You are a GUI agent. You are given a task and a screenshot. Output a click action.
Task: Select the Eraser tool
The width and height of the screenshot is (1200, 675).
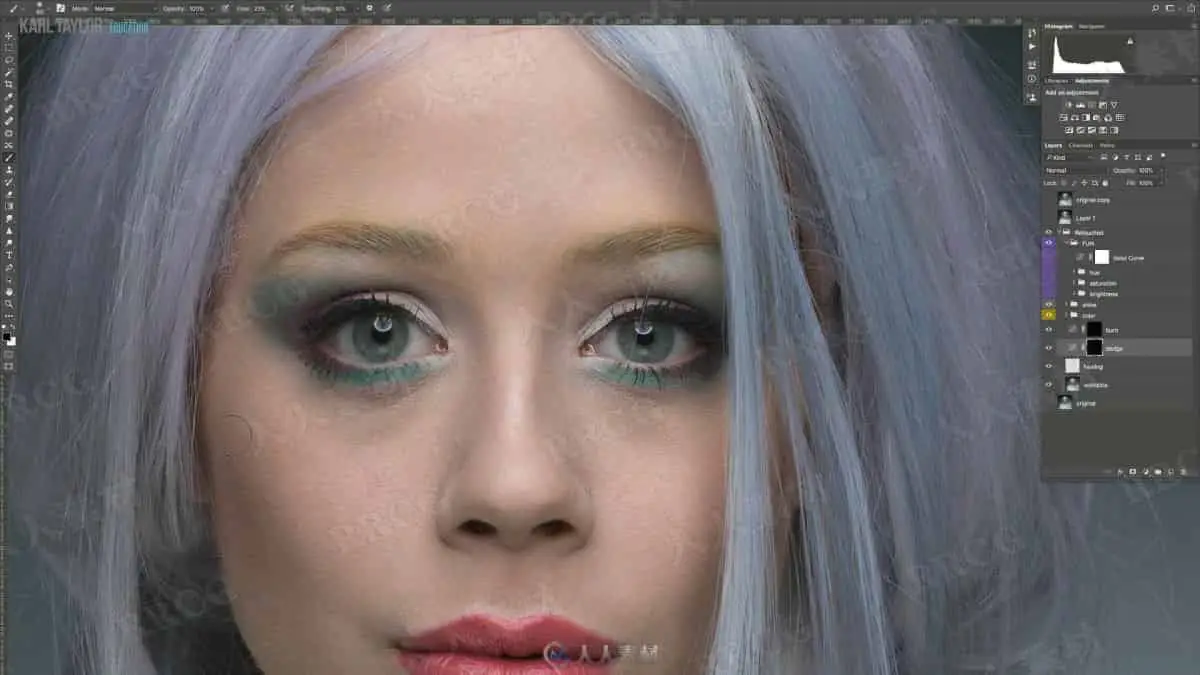[9, 194]
